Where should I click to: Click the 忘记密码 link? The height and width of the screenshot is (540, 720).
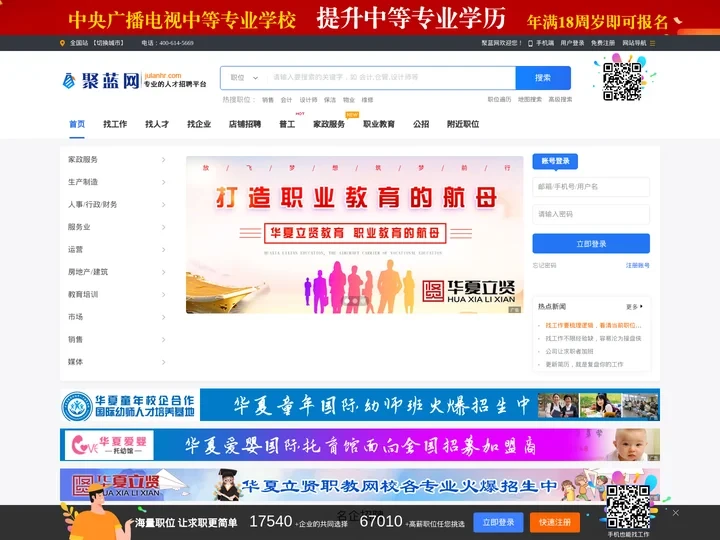(544, 265)
